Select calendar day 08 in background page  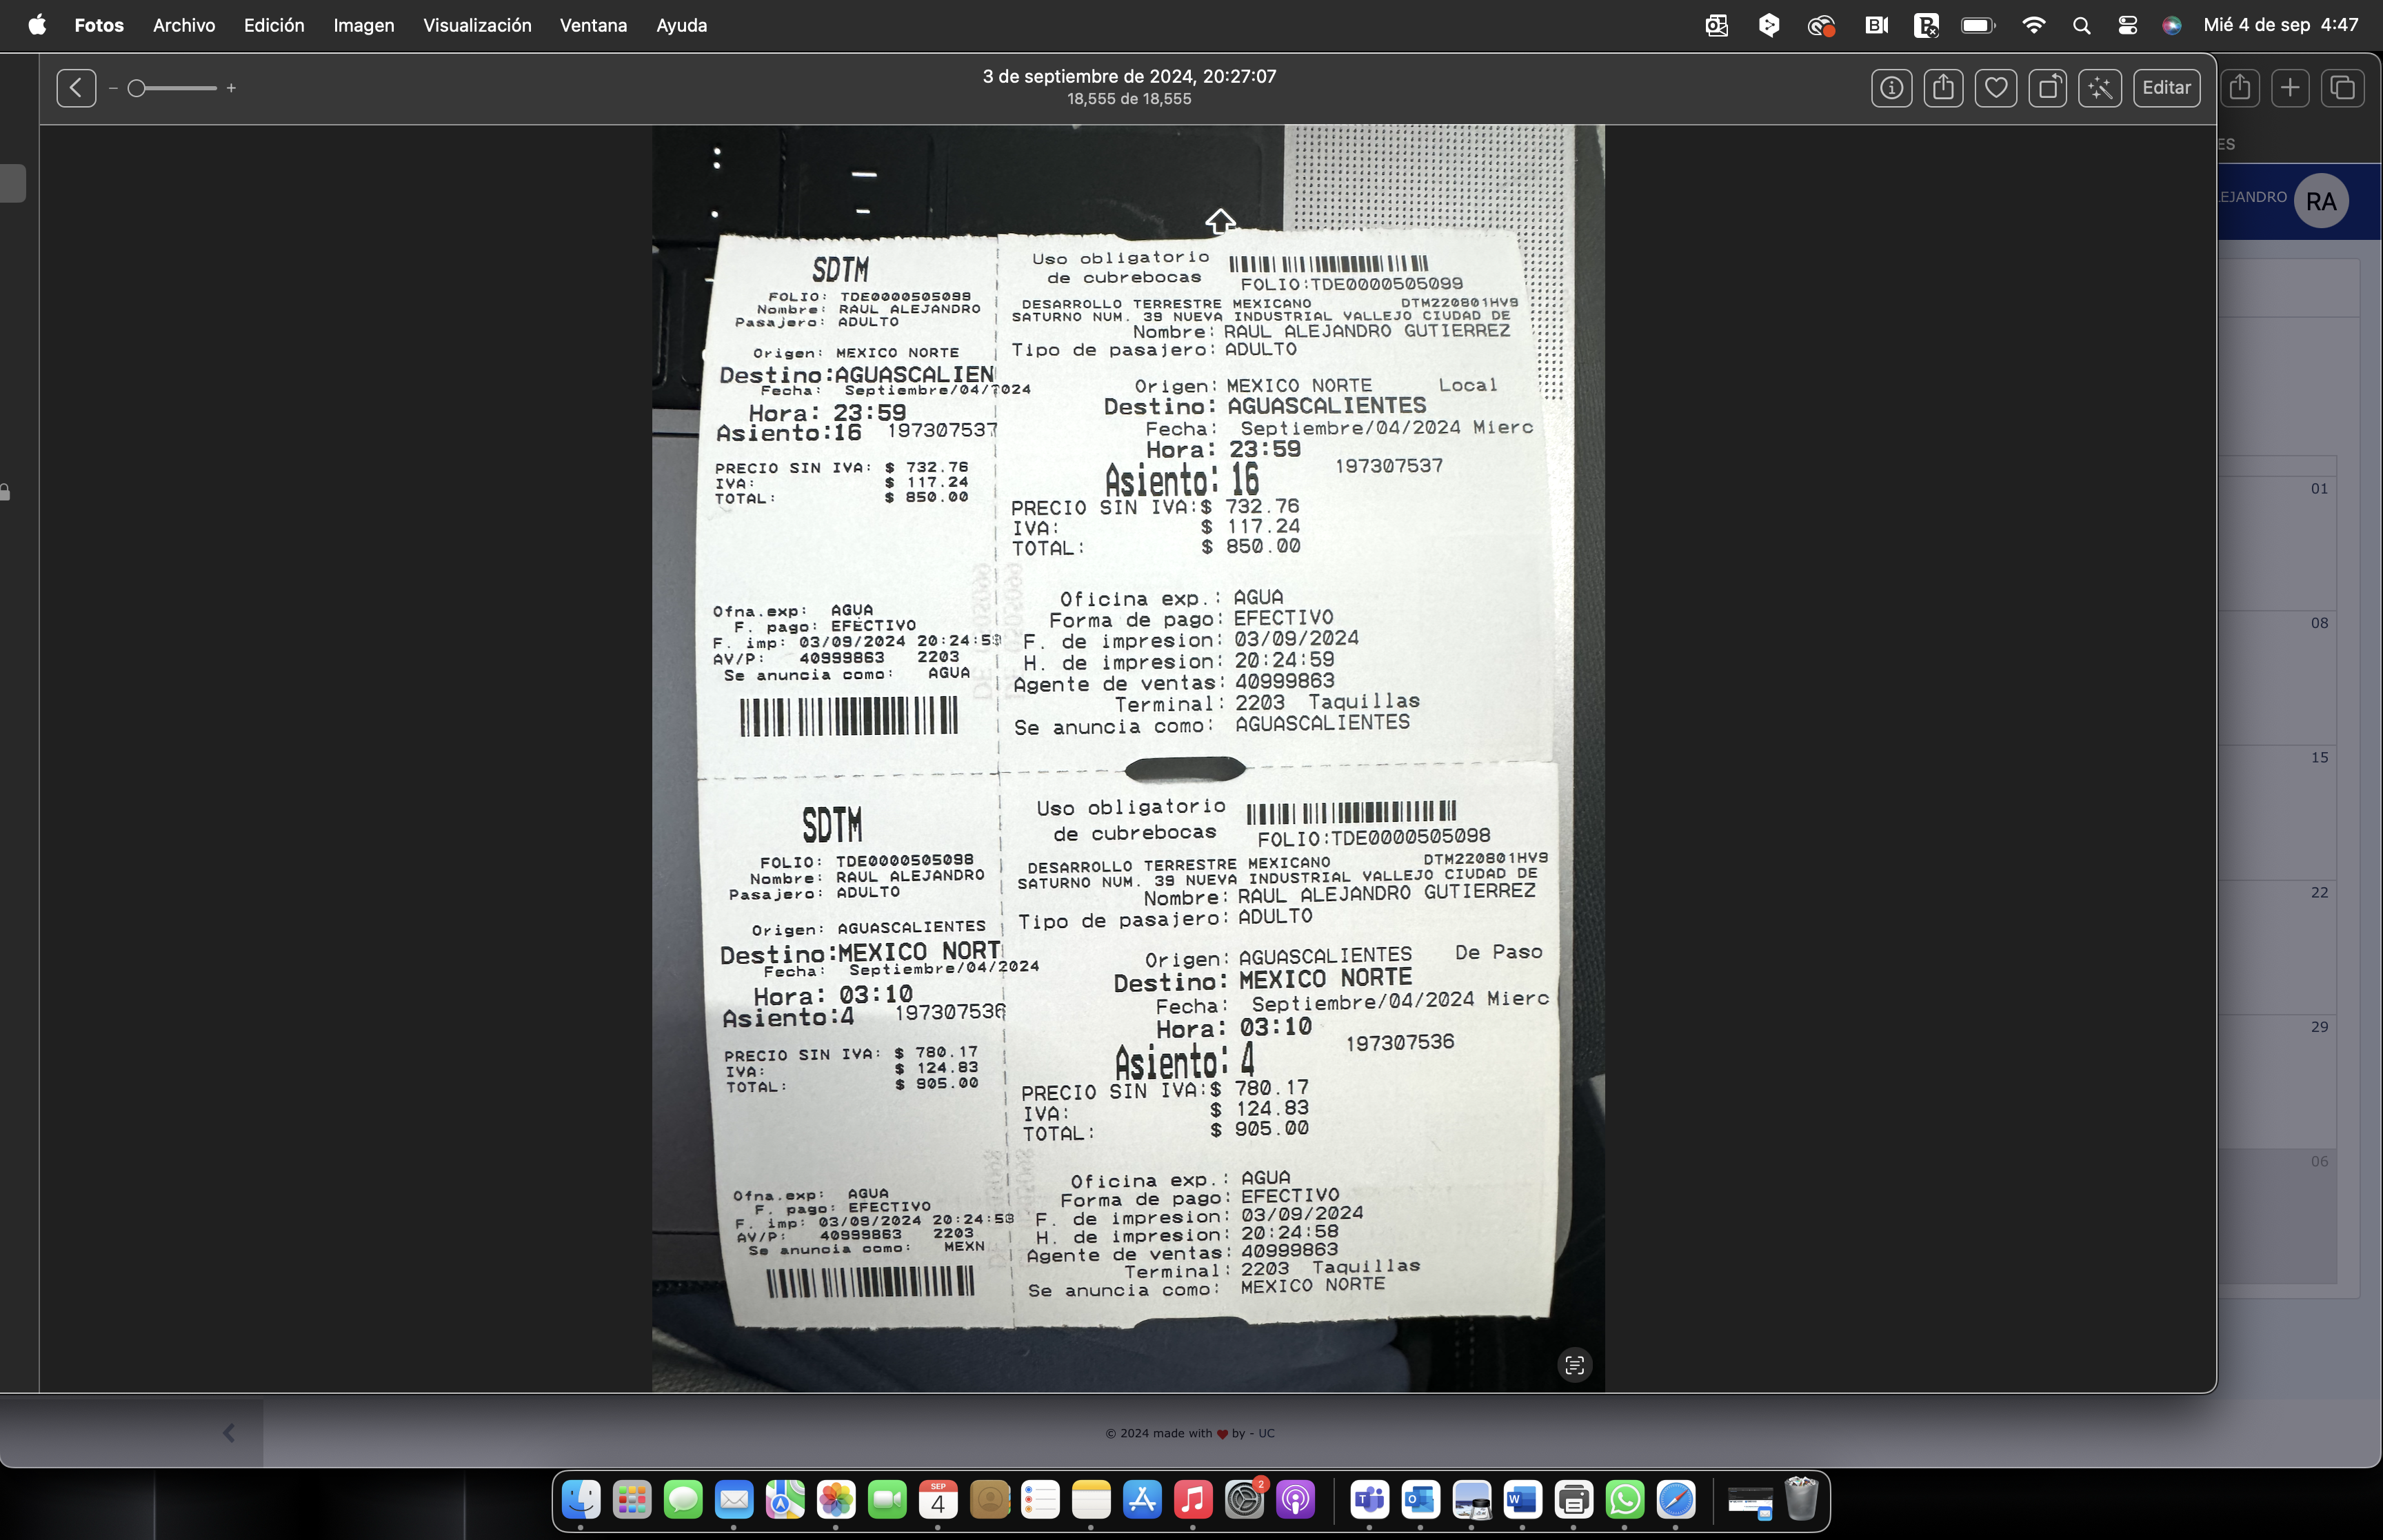pyautogui.click(x=2319, y=623)
